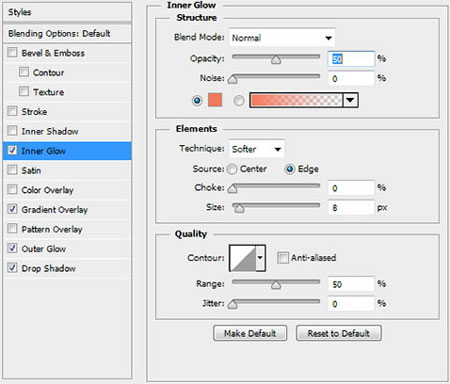Click the Make Default button
Viewport: 450px width, 384px height.
250,333
